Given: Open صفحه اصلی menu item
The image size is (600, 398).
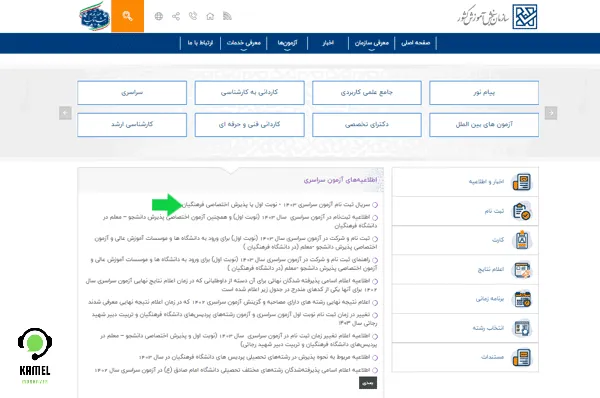Looking at the screenshot, I should tap(416, 43).
